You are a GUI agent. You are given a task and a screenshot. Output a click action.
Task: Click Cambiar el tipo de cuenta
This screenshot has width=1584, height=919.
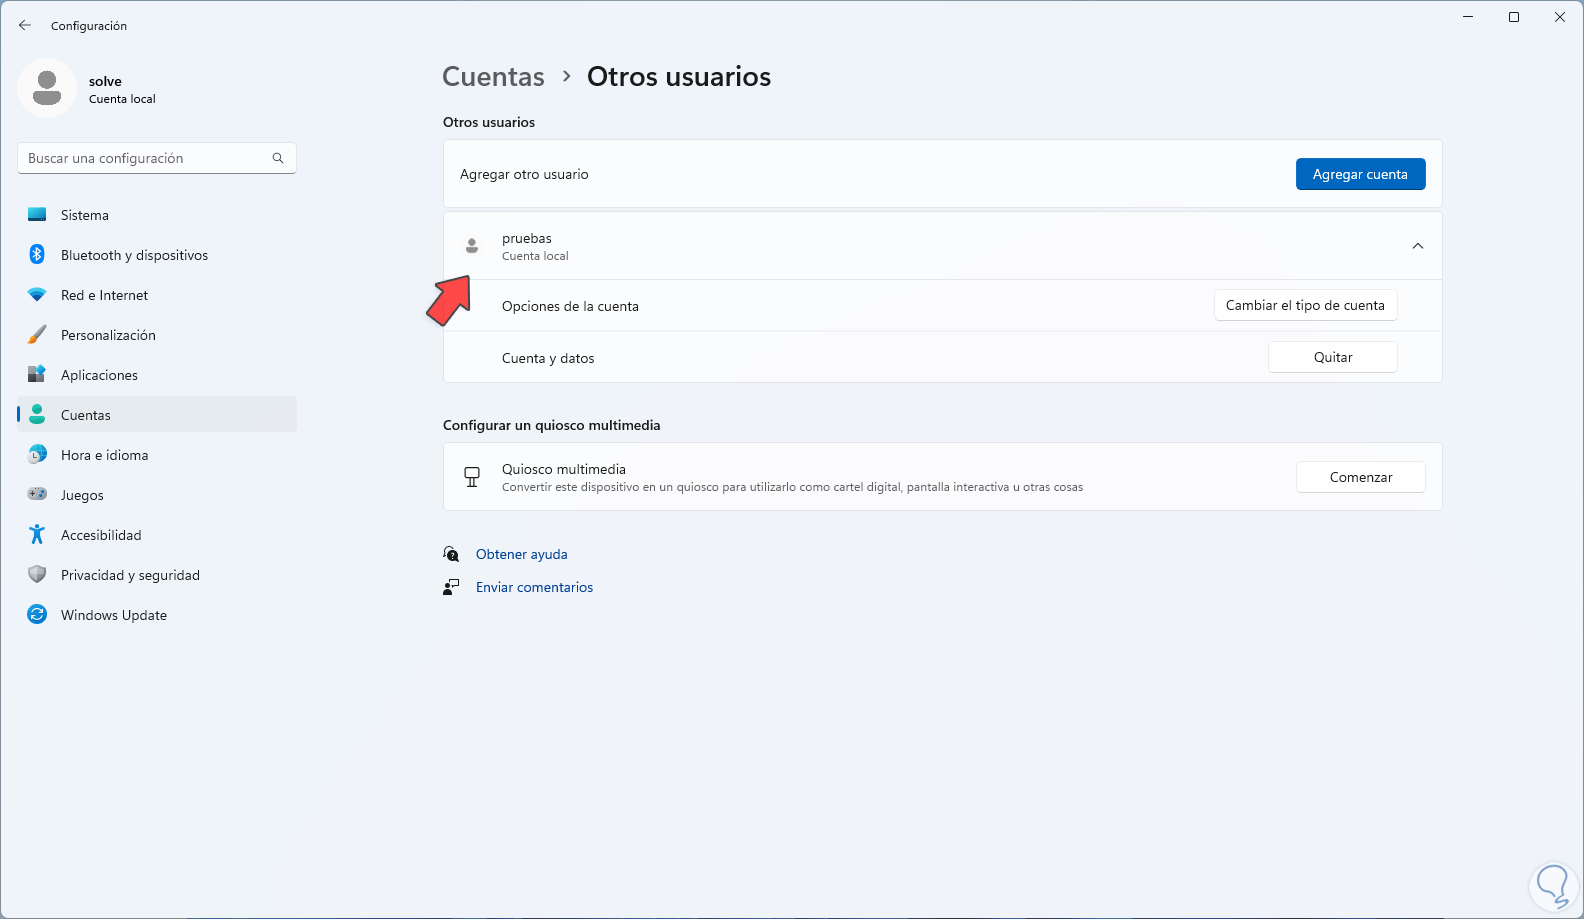(1305, 306)
